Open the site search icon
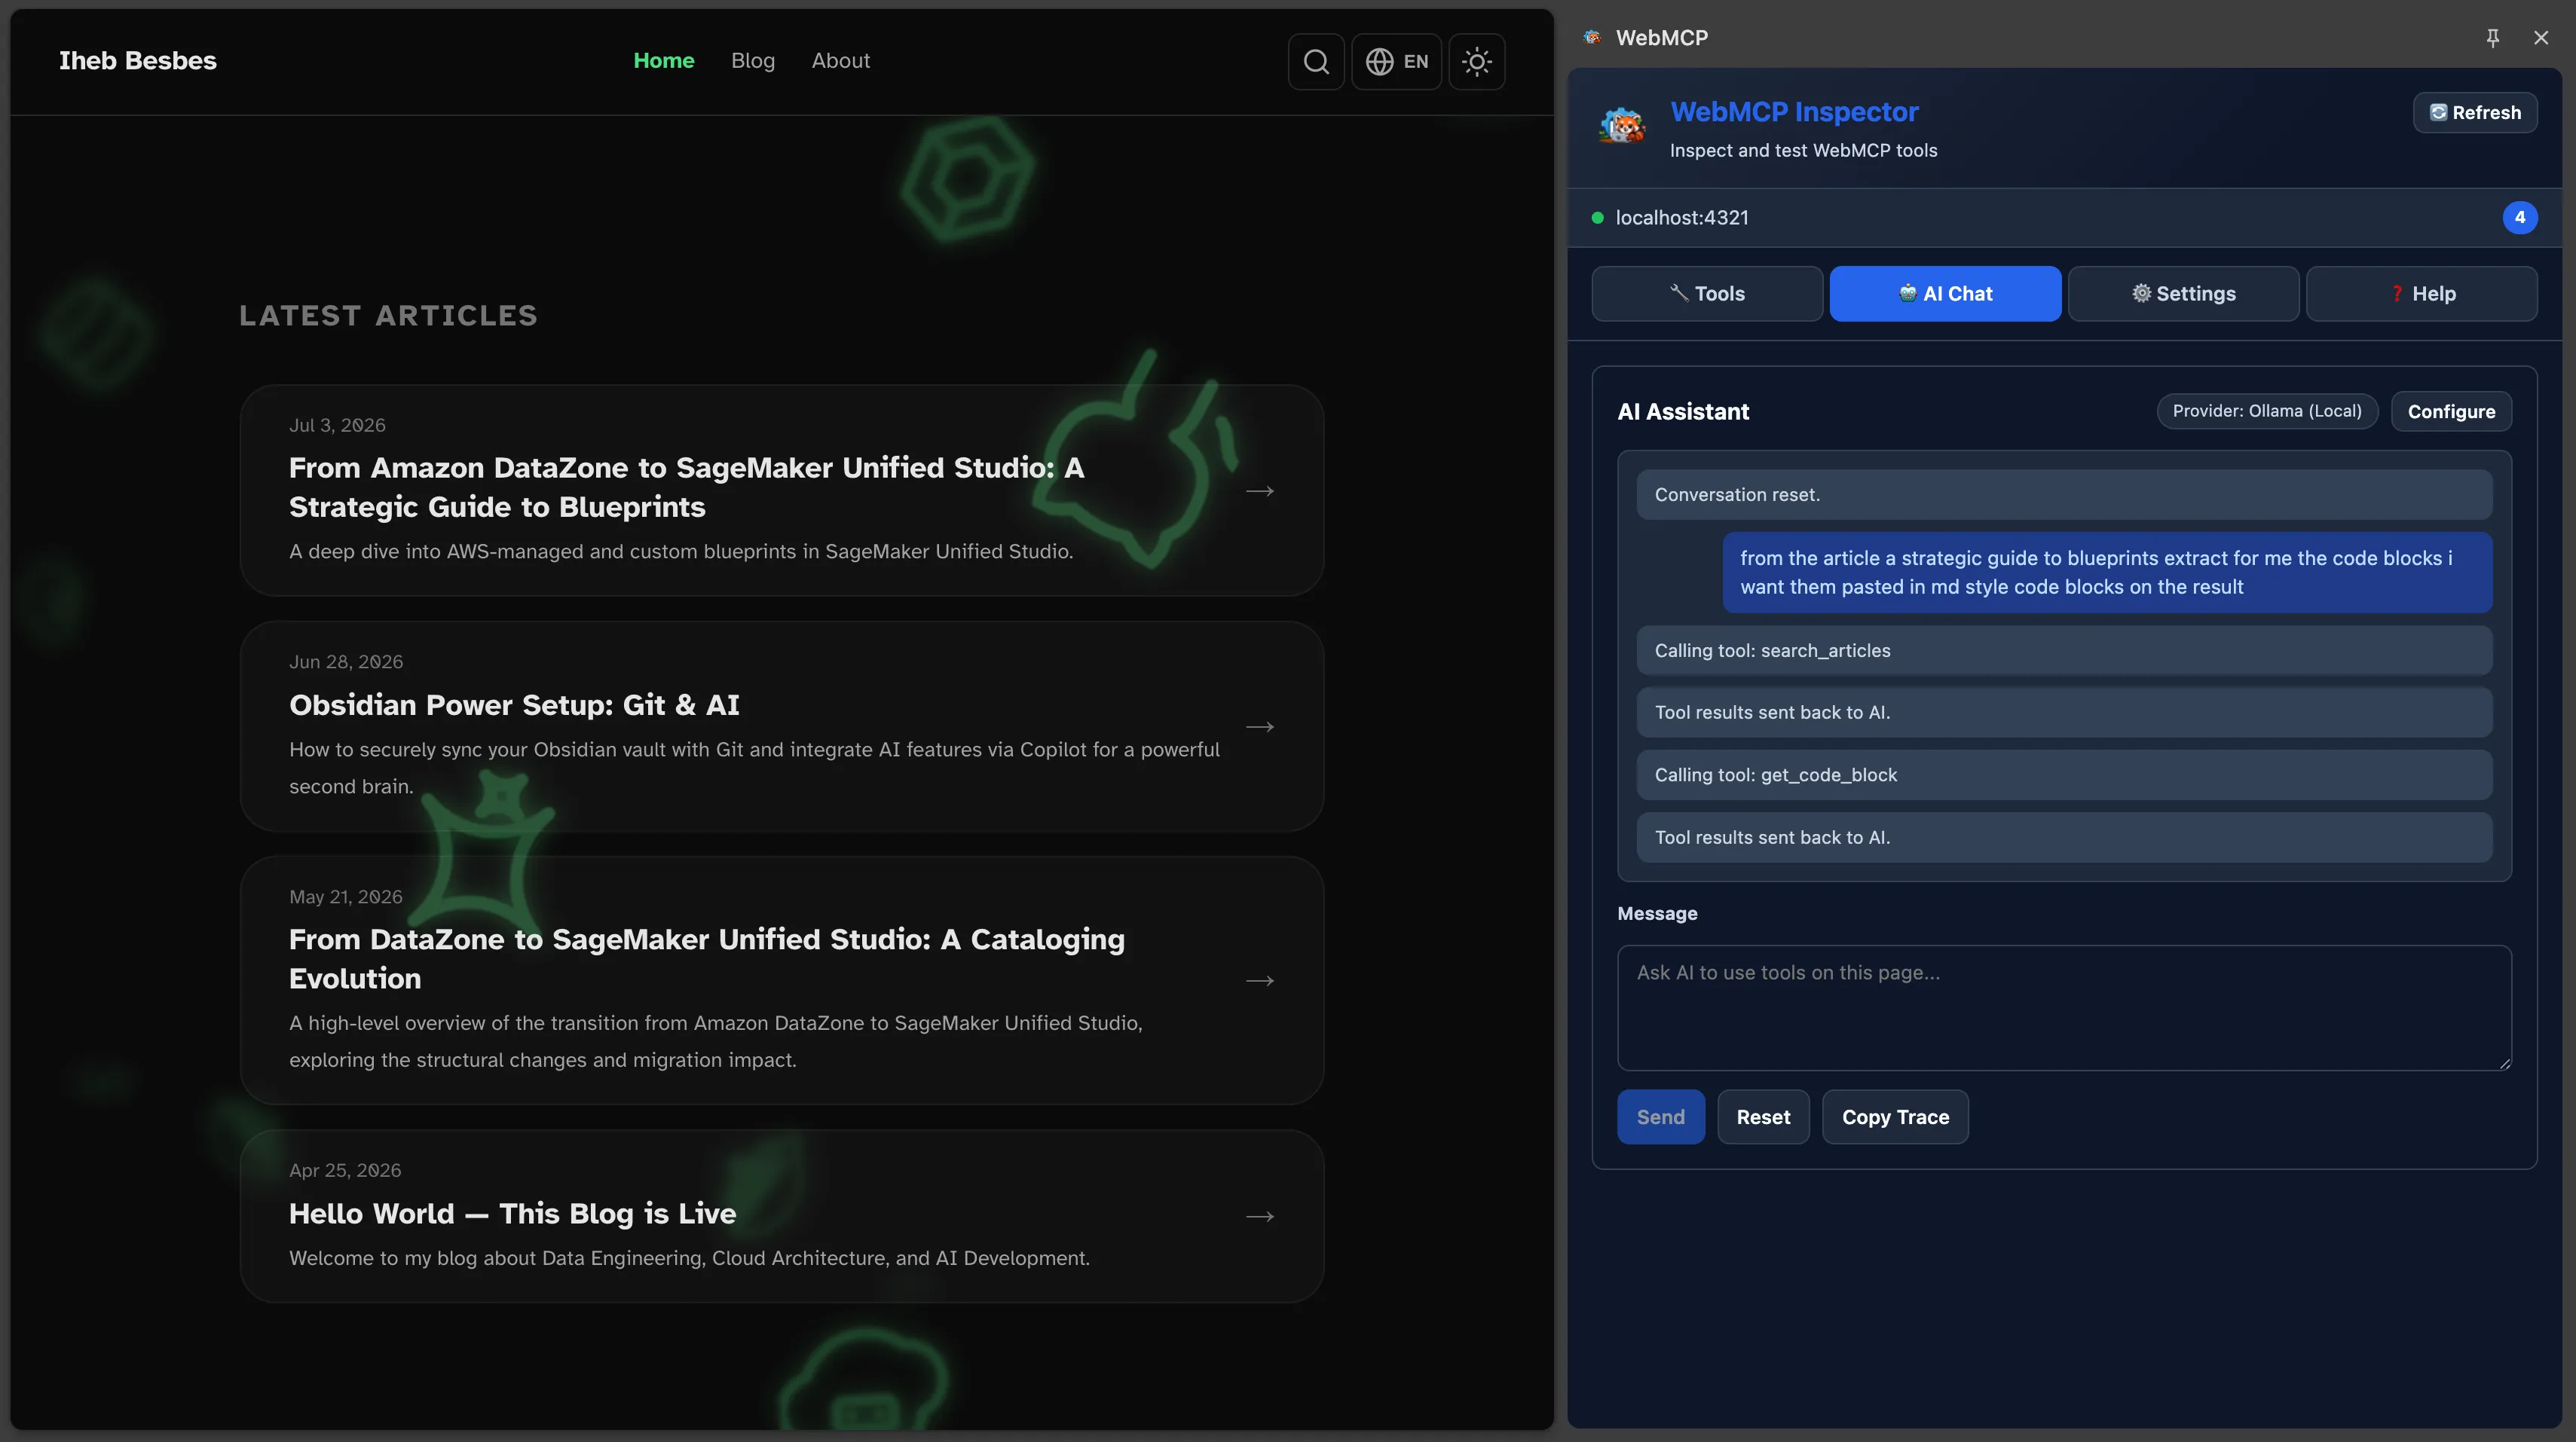Screen dimensions: 2576x1442 tap(1316, 62)
